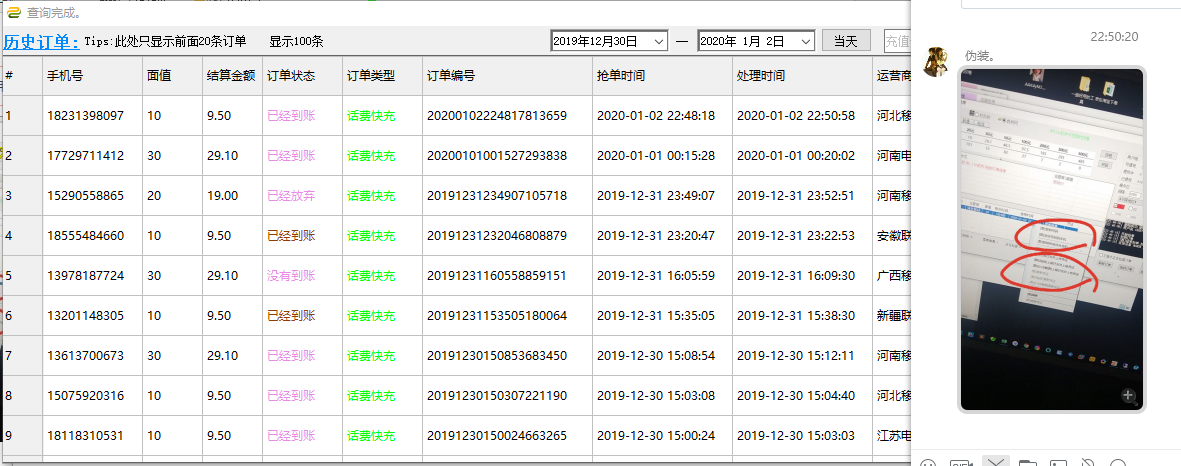Screen dimensions: 1181x466
Task: Select the 已经放弃 status in row 3
Action: (291, 196)
